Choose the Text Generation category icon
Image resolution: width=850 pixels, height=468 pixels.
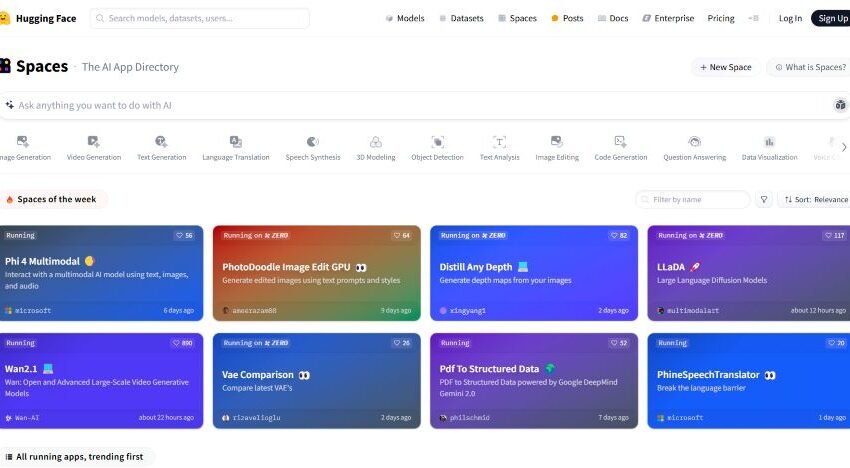161,142
